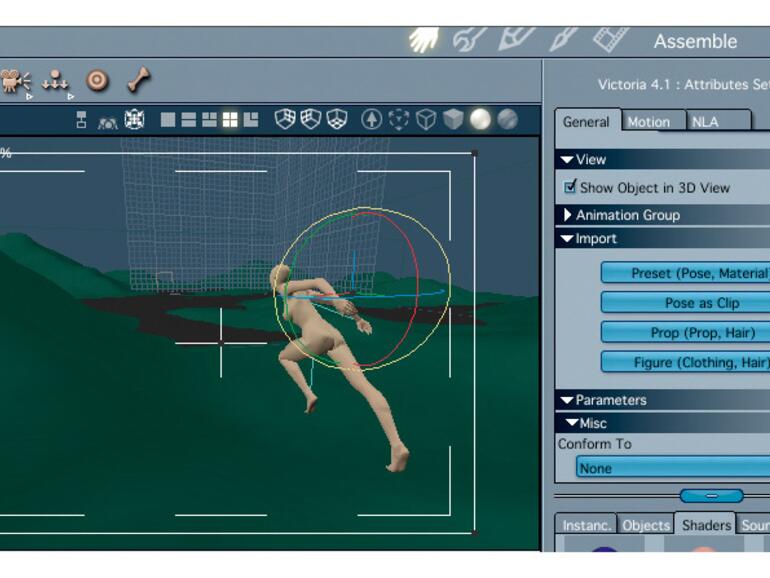Switch to the Assemble room hand icon
Viewport: 770px width, 578px height.
424,40
